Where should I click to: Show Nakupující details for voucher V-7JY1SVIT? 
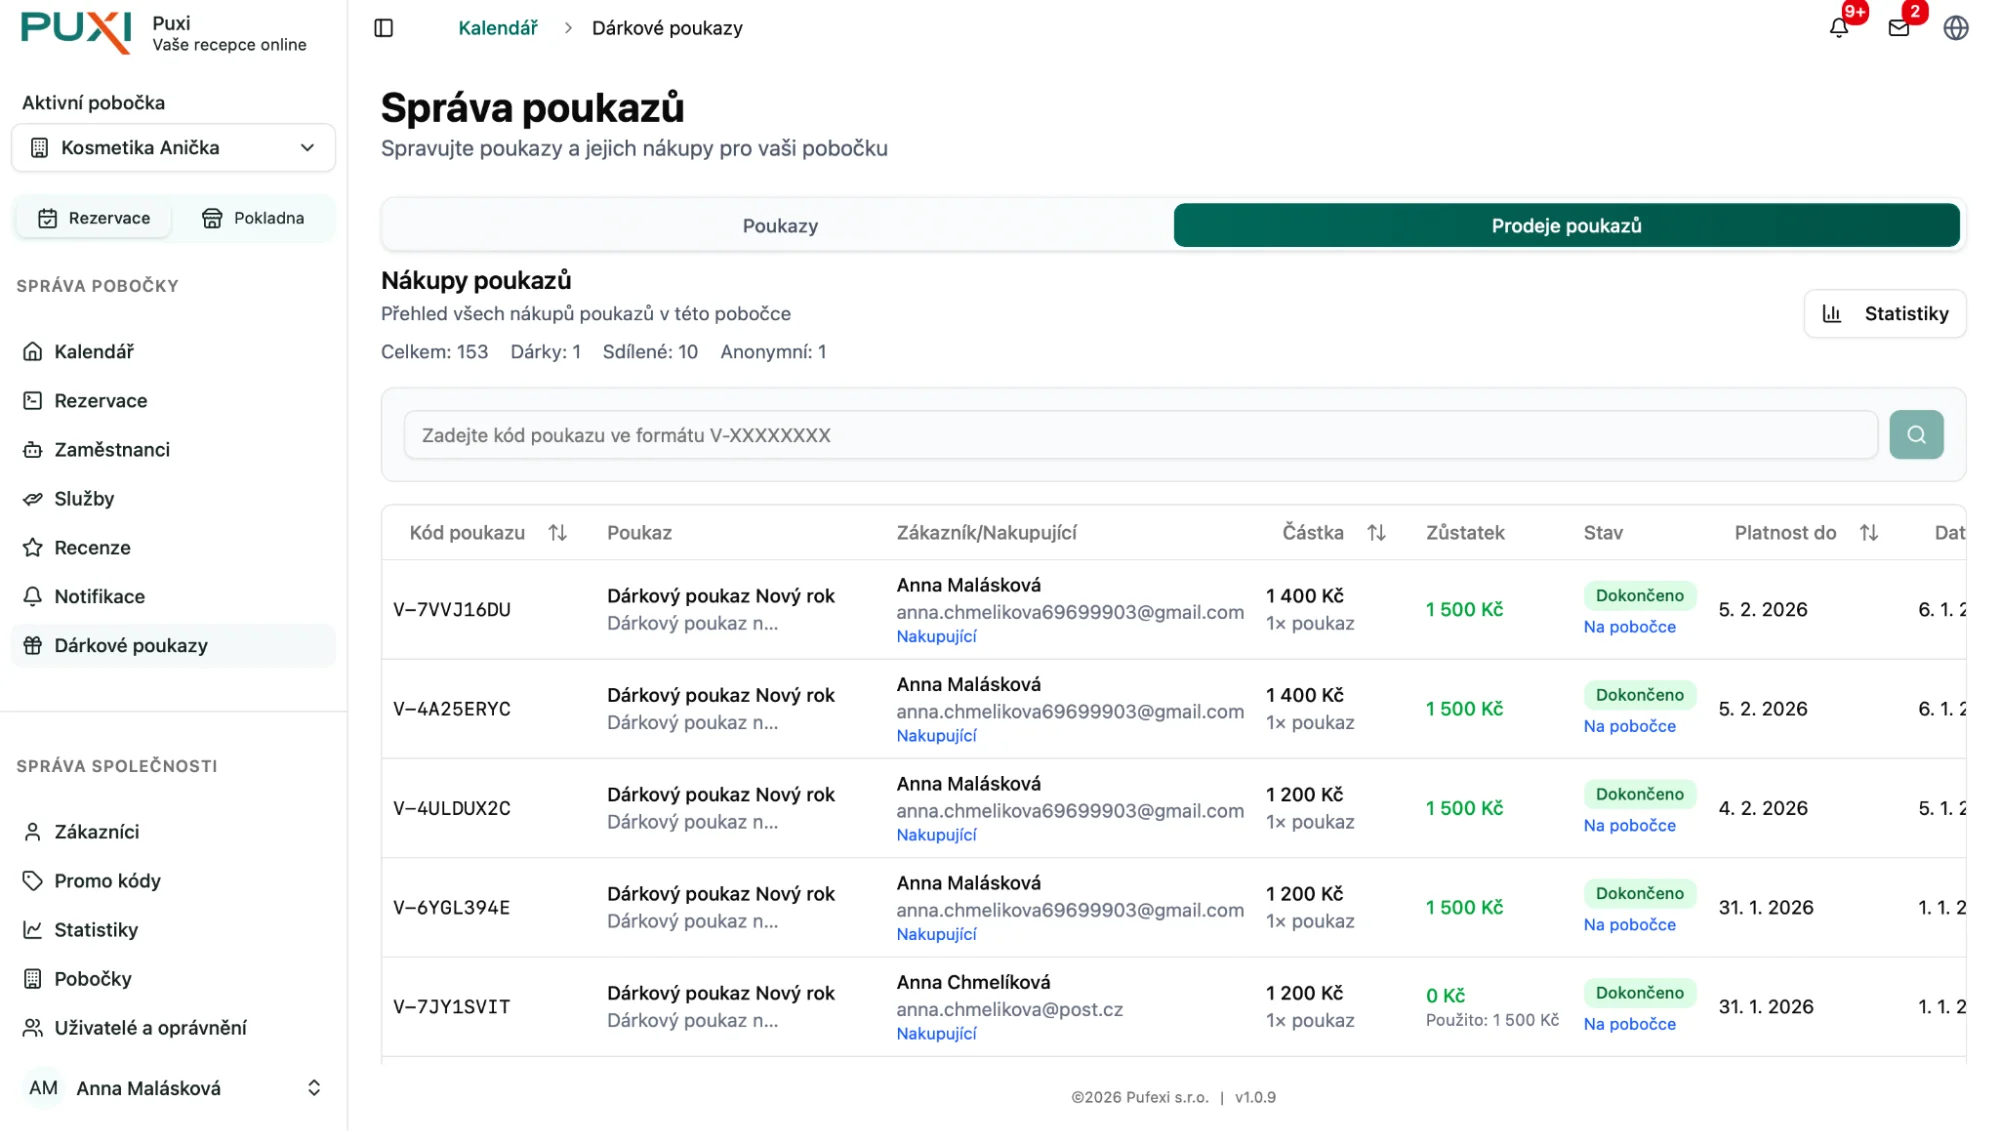[x=936, y=1033]
